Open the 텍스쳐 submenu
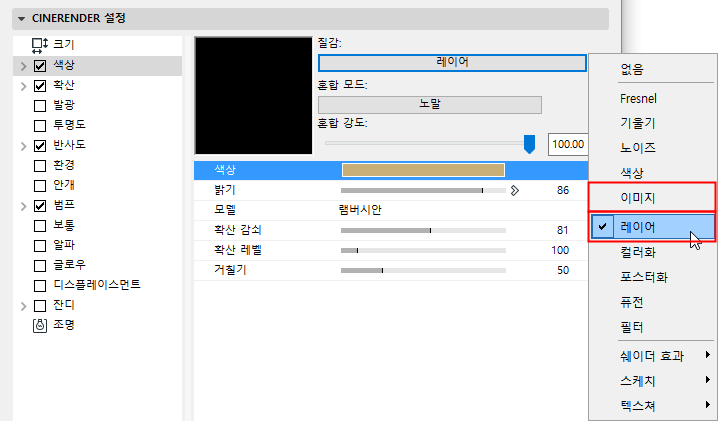The width and height of the screenshot is (718, 421). coord(652,405)
